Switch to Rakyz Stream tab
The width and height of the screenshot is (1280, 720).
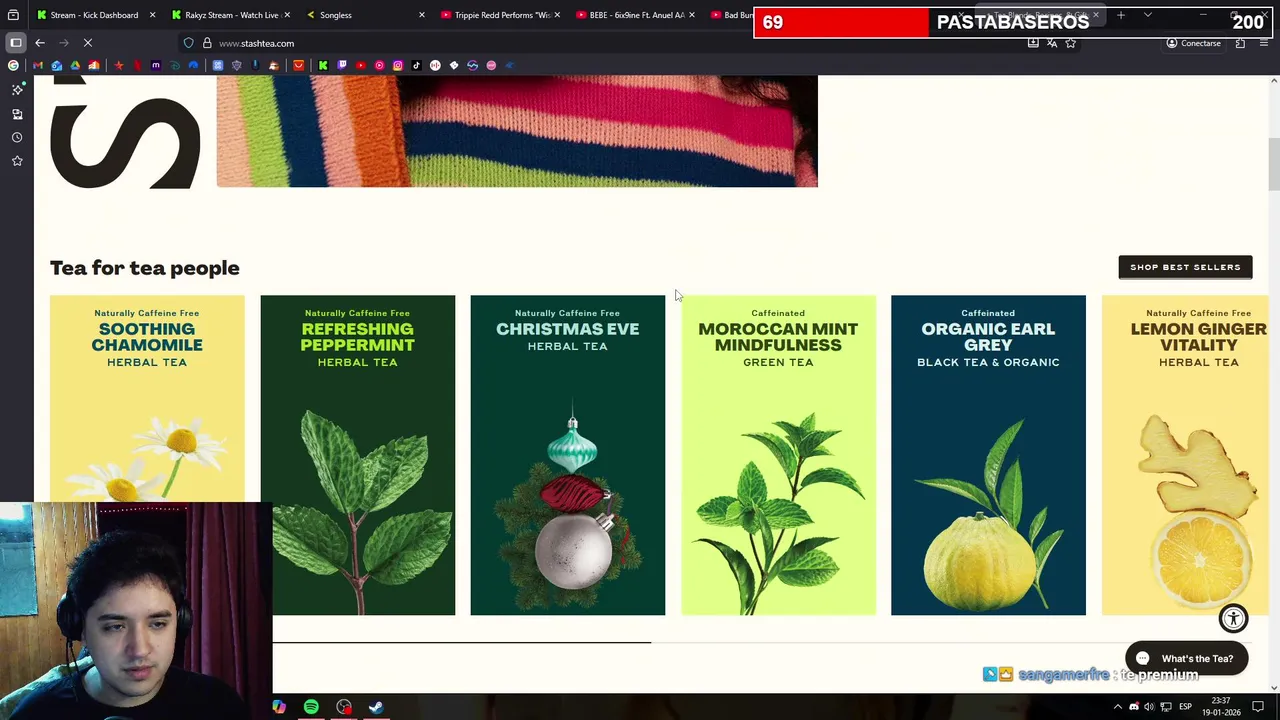(x=230, y=15)
